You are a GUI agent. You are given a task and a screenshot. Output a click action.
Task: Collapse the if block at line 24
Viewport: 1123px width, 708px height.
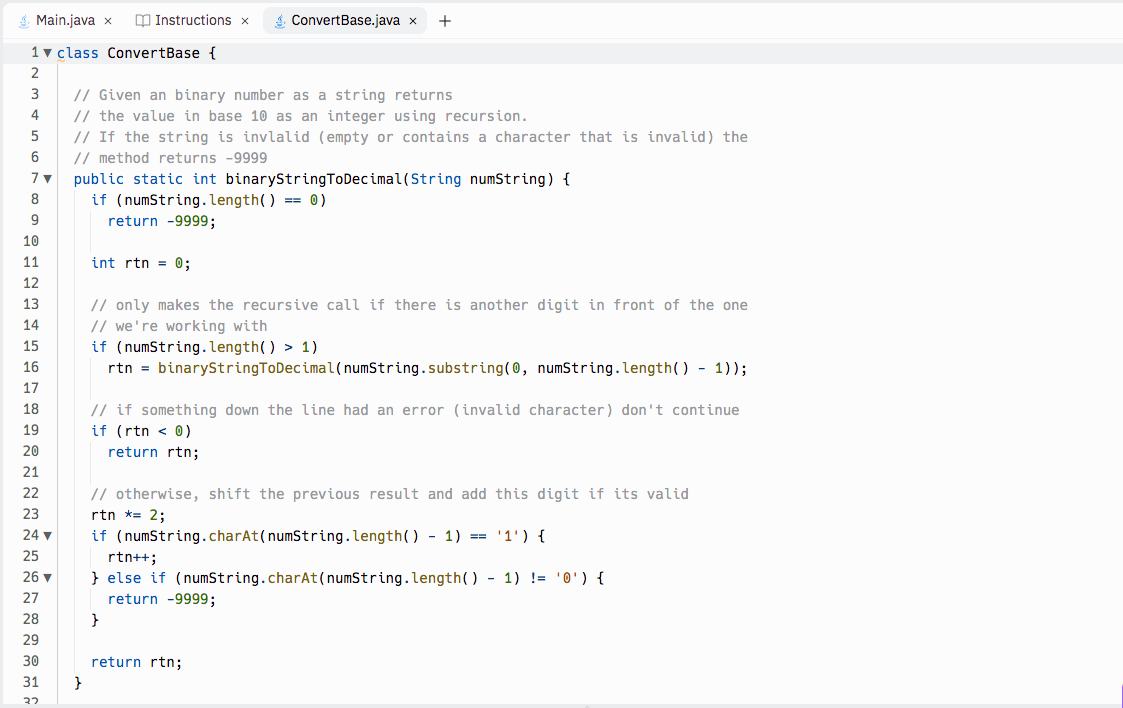pyautogui.click(x=47, y=535)
